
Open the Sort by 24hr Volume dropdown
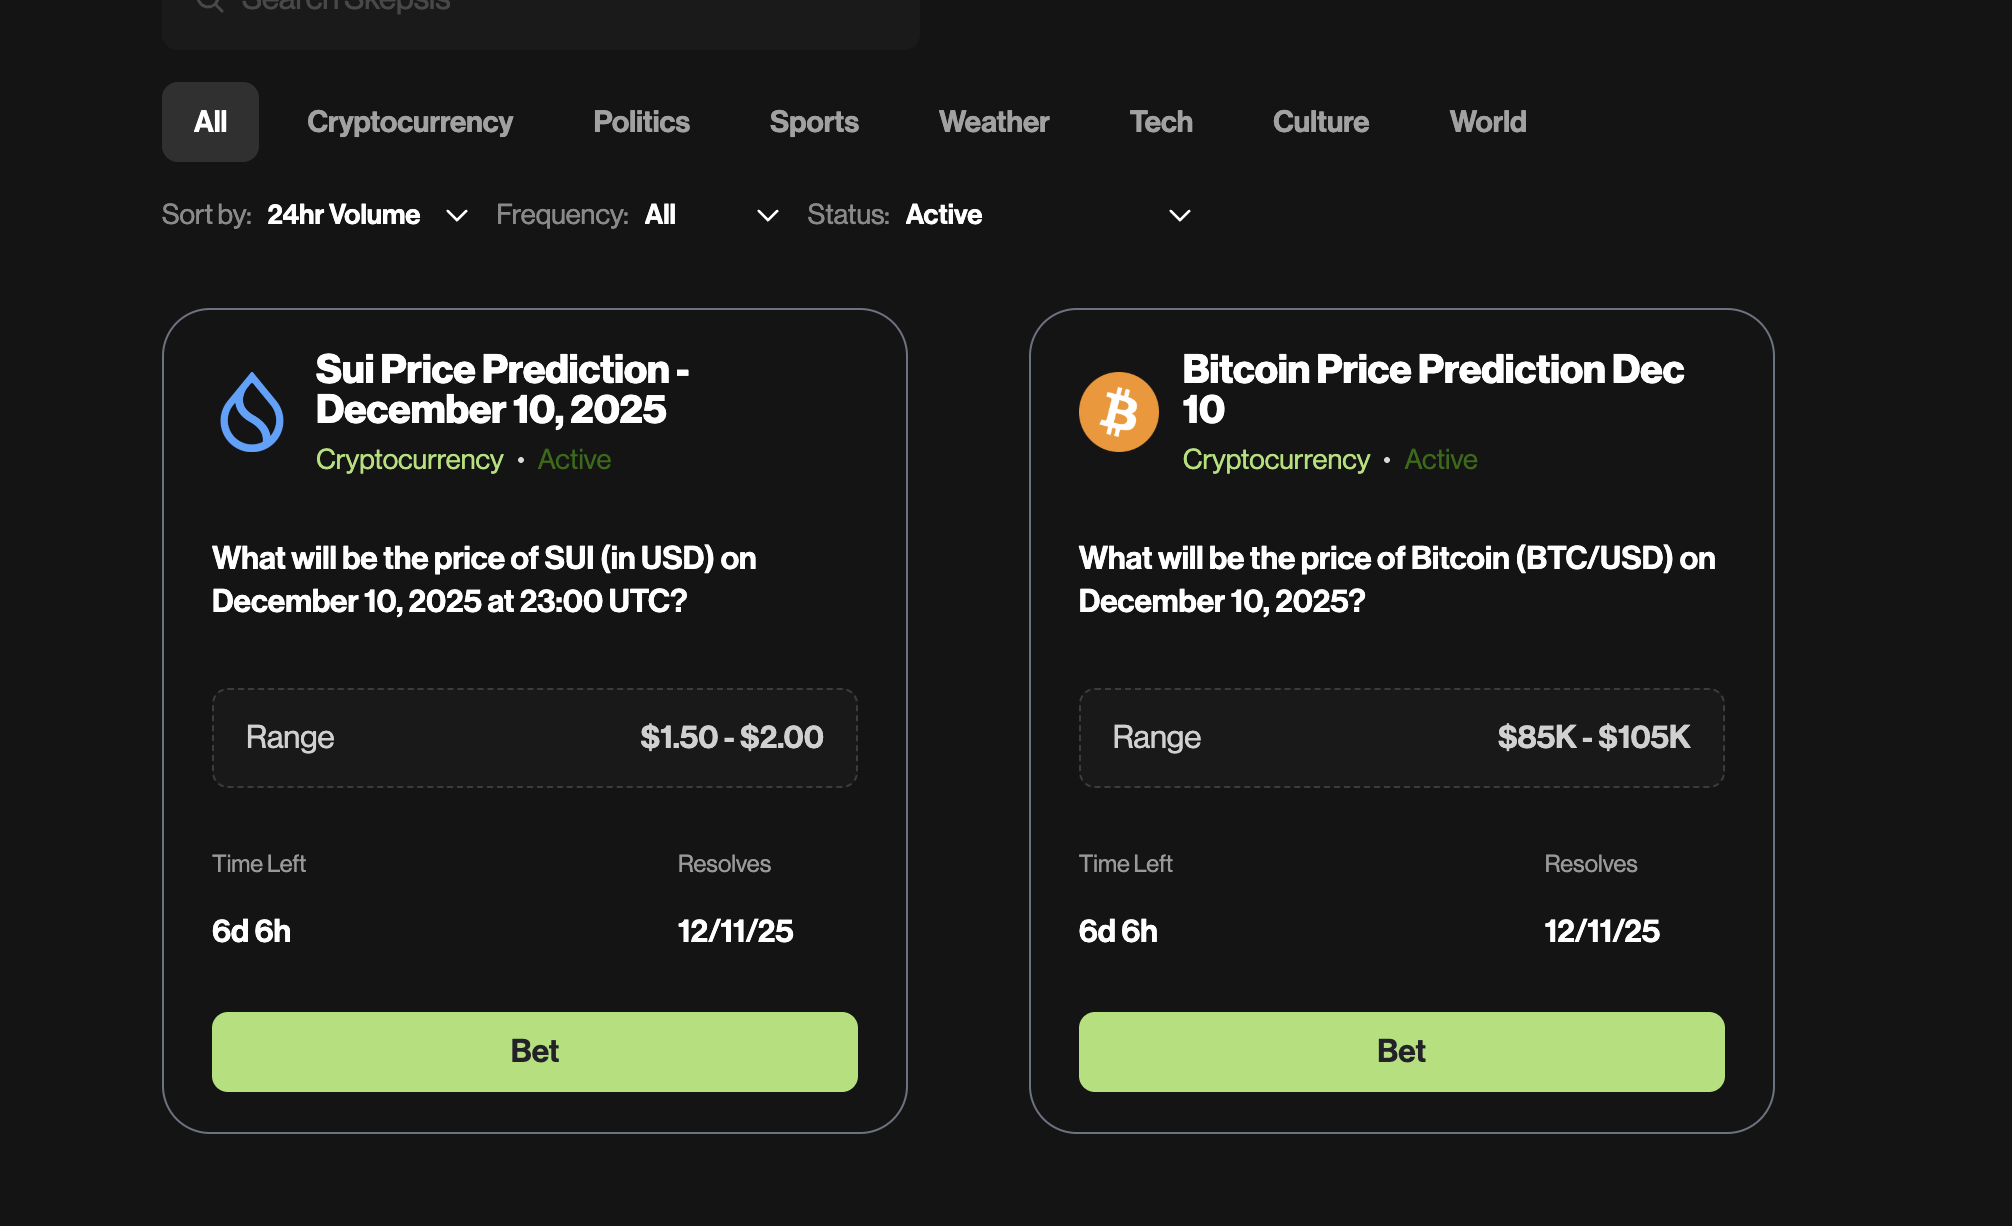[x=367, y=215]
